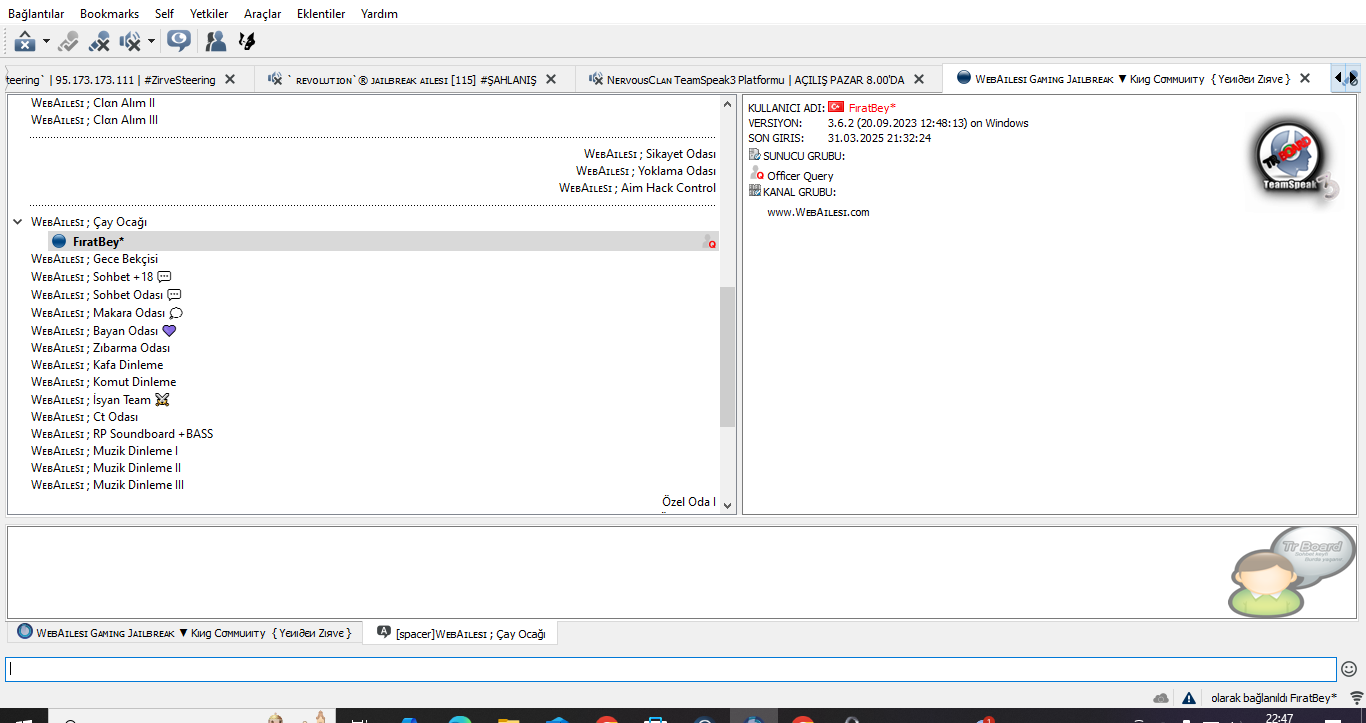Image resolution: width=1366 pixels, height=723 pixels.
Task: Open the Bağlantılar menu
Action: (36, 14)
